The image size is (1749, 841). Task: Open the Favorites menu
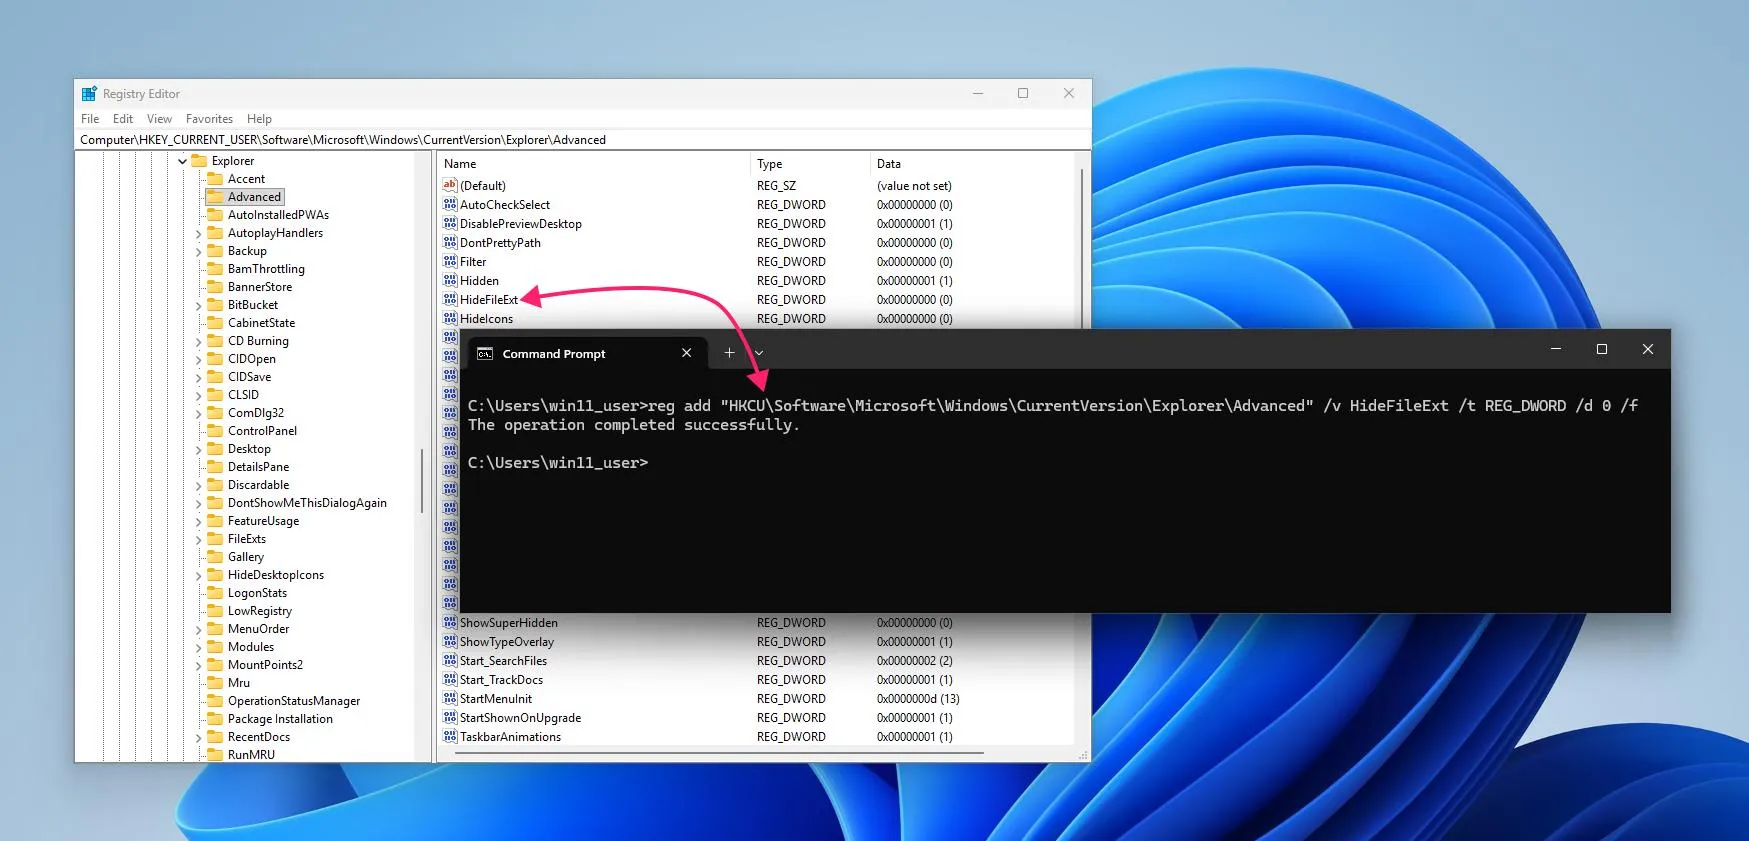click(x=209, y=118)
